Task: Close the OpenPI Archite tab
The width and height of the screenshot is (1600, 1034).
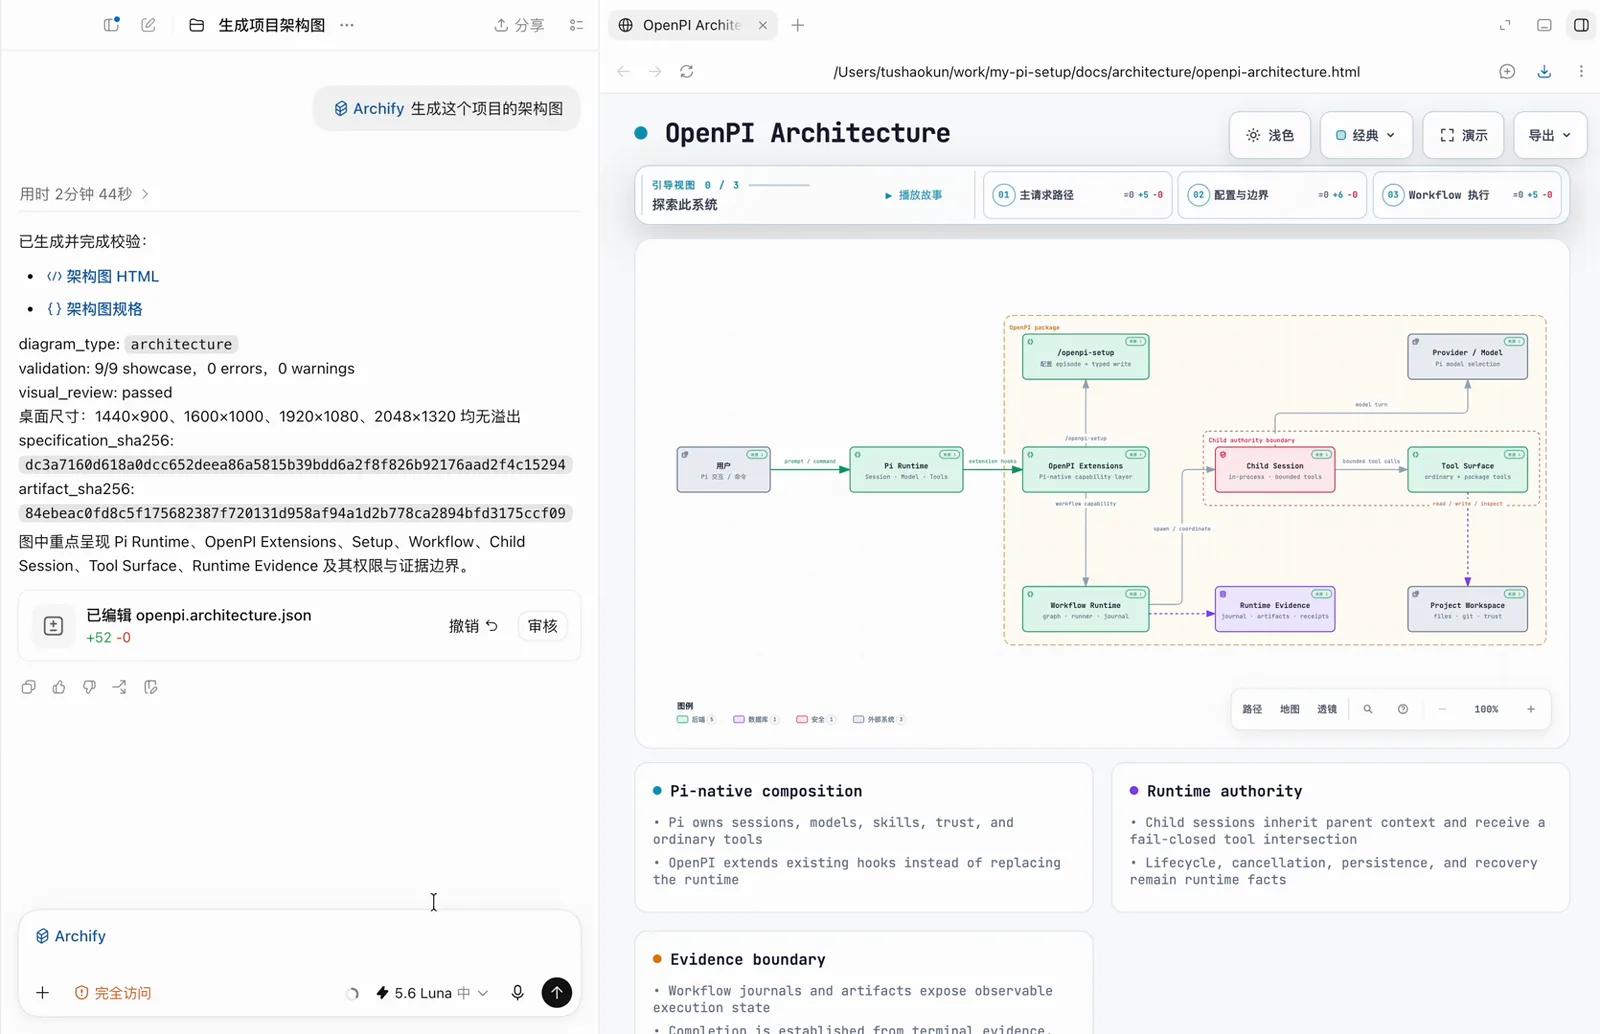Action: [763, 25]
